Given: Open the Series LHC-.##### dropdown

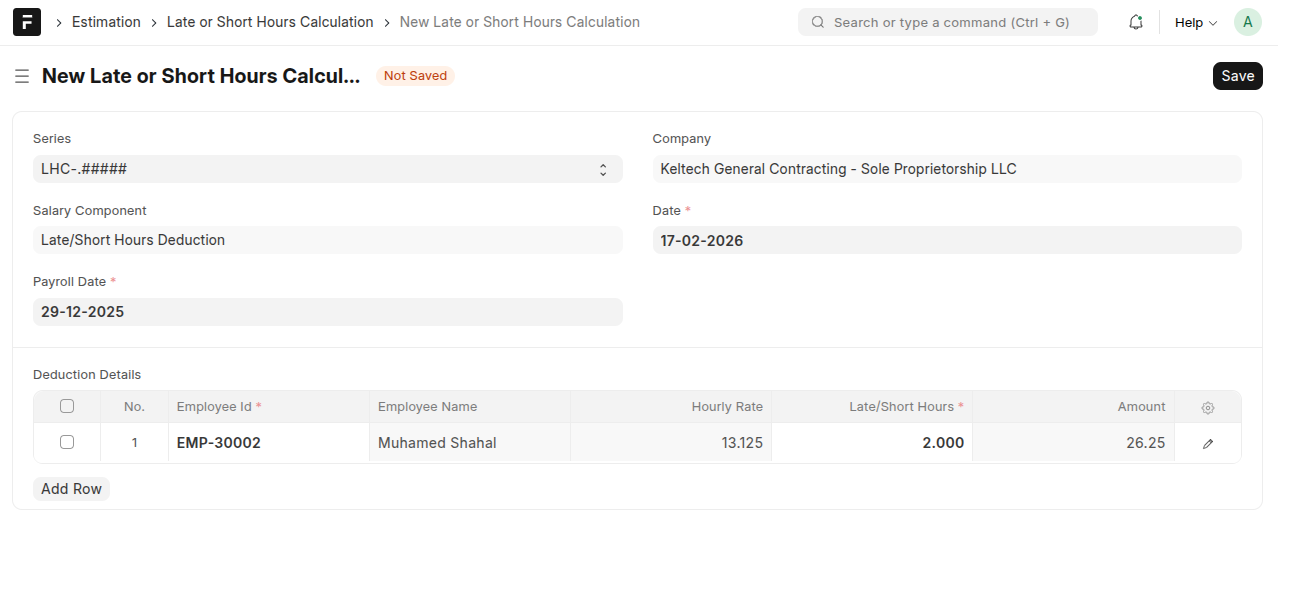Looking at the screenshot, I should point(327,169).
